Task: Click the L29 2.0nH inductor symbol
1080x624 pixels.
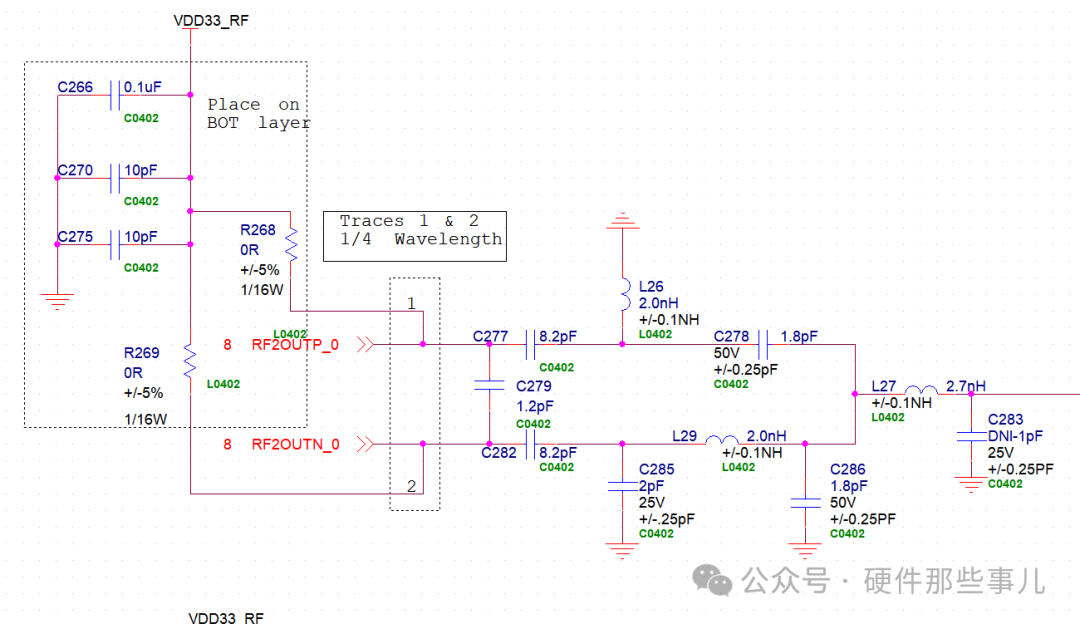Action: [x=722, y=443]
